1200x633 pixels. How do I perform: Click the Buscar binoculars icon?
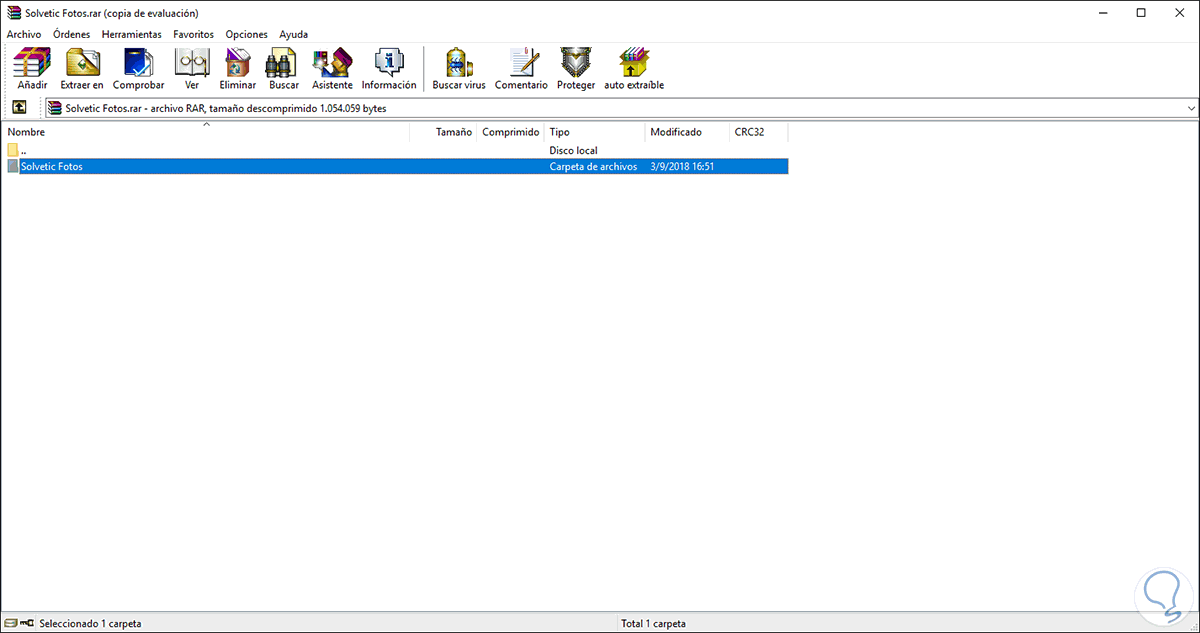[x=284, y=62]
